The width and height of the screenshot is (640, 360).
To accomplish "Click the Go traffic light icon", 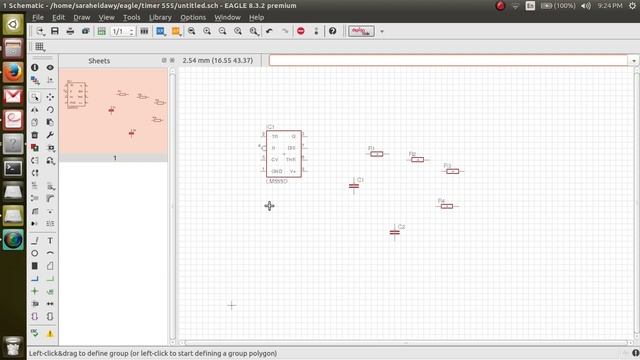I will [316, 31].
